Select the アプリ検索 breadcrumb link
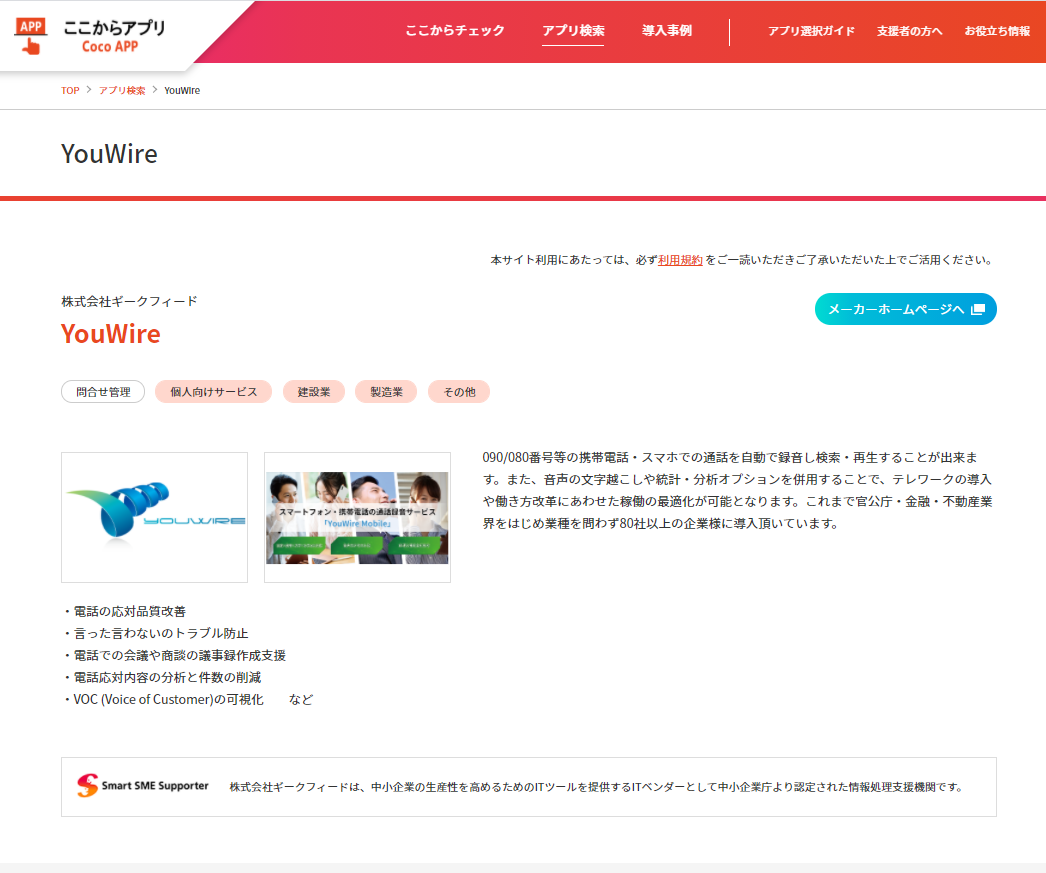1046x873 pixels. (x=120, y=90)
